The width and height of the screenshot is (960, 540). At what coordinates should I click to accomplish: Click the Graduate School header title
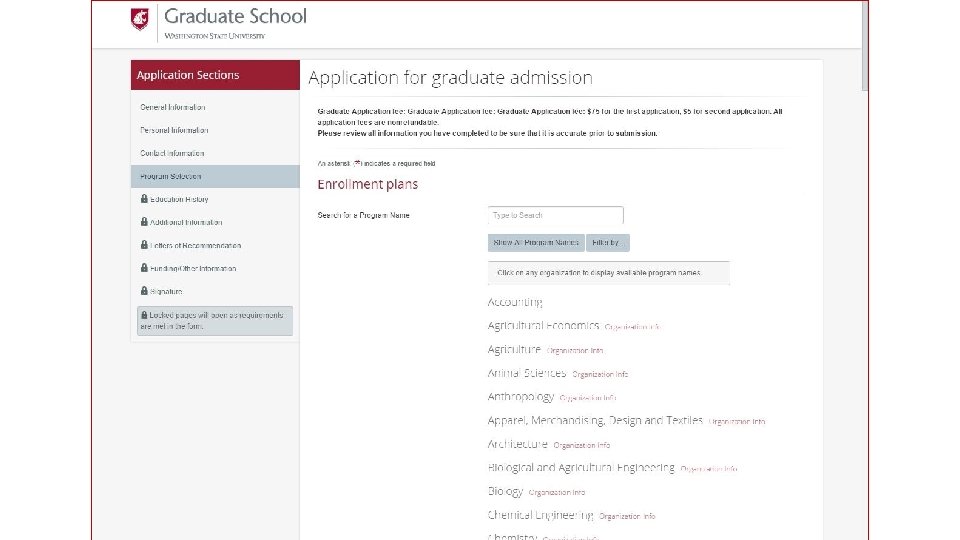click(235, 16)
